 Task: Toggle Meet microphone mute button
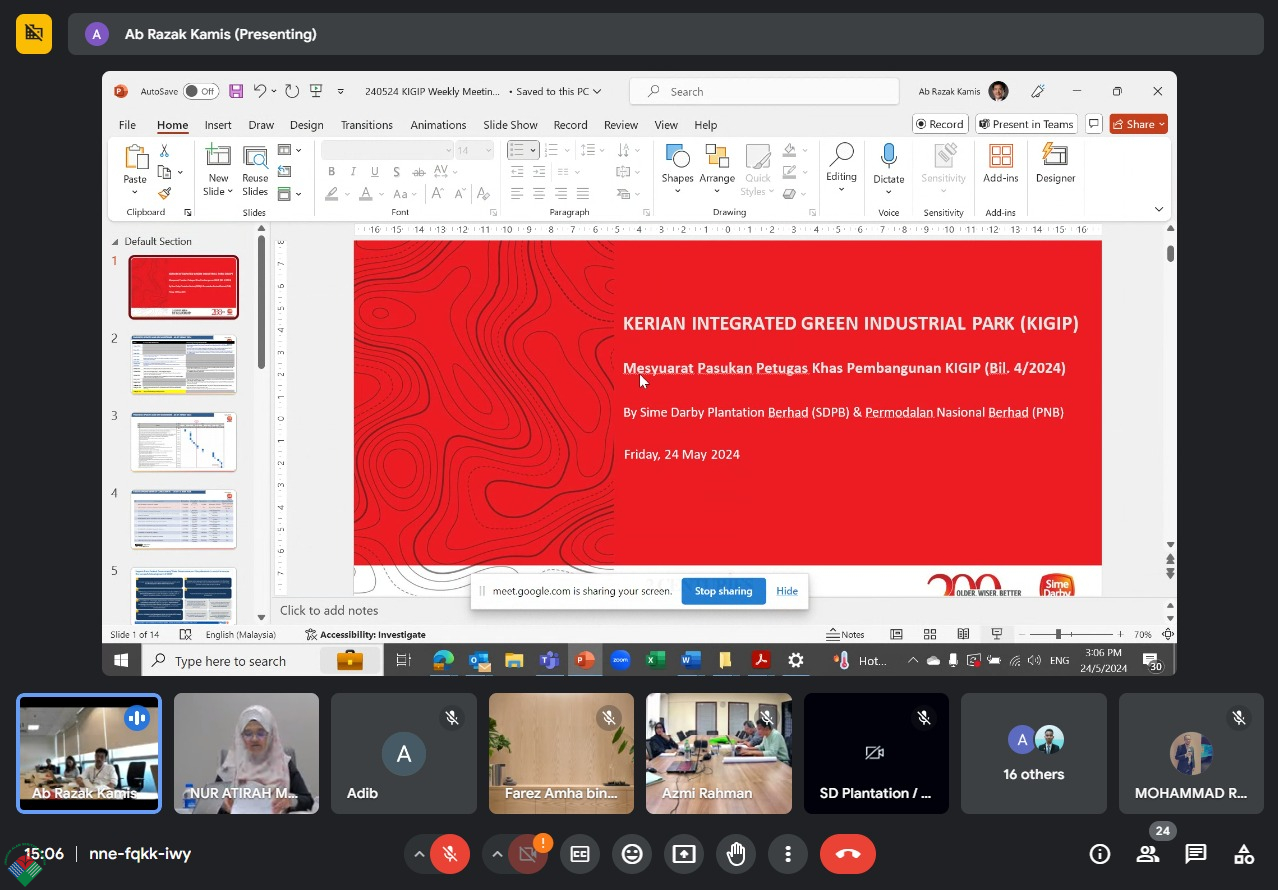(x=450, y=854)
